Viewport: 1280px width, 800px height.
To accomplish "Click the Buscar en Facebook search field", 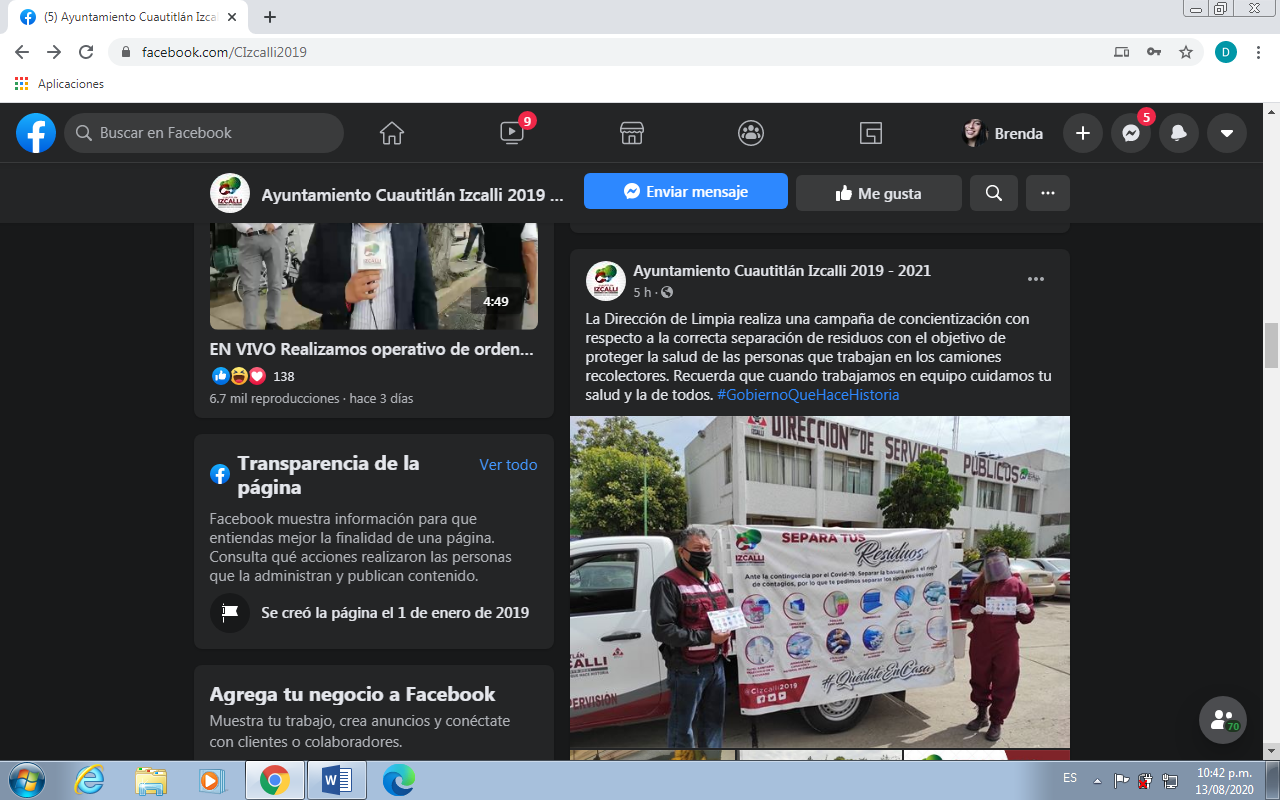I will point(204,133).
